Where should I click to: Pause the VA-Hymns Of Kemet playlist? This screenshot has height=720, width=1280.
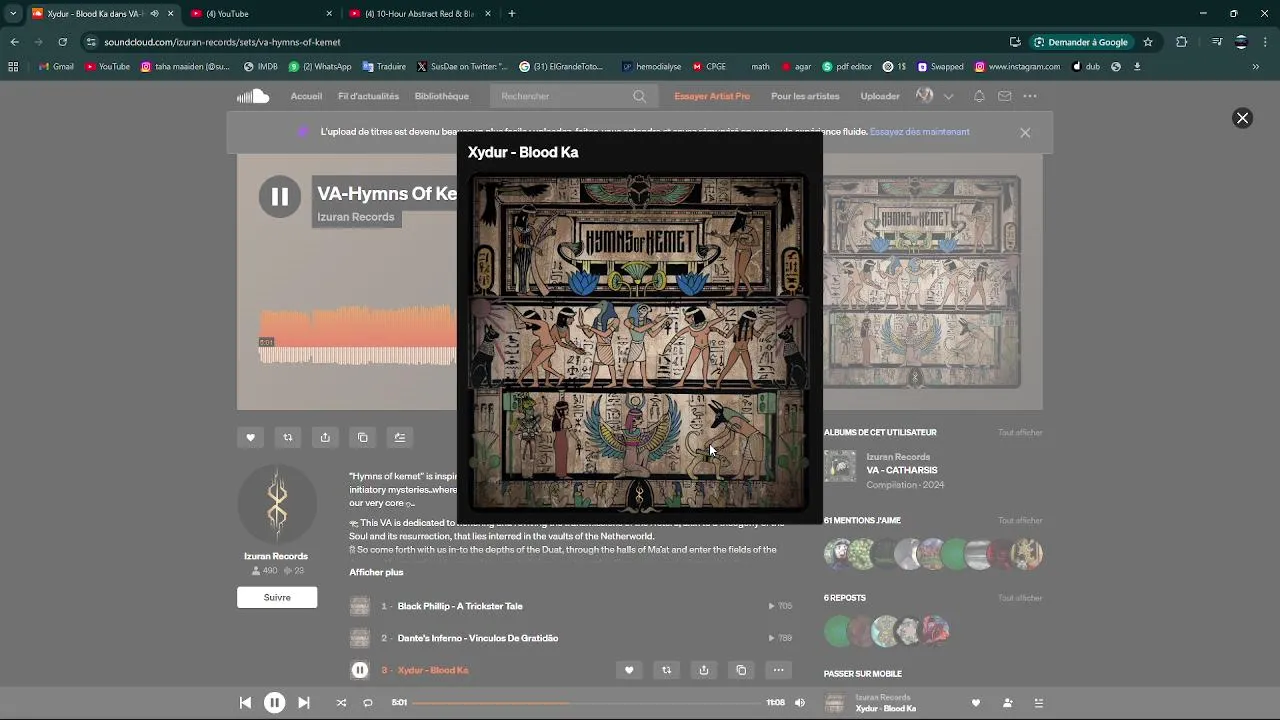[280, 197]
